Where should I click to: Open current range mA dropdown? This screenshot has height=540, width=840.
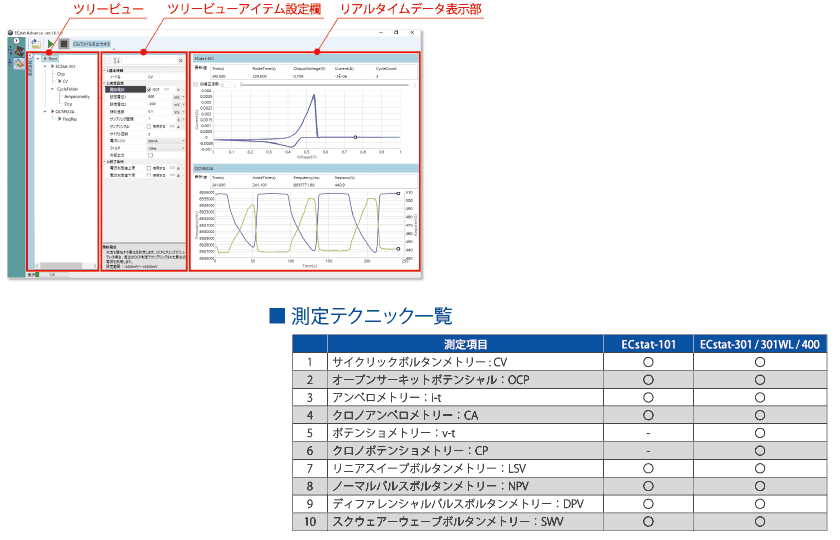(166, 141)
